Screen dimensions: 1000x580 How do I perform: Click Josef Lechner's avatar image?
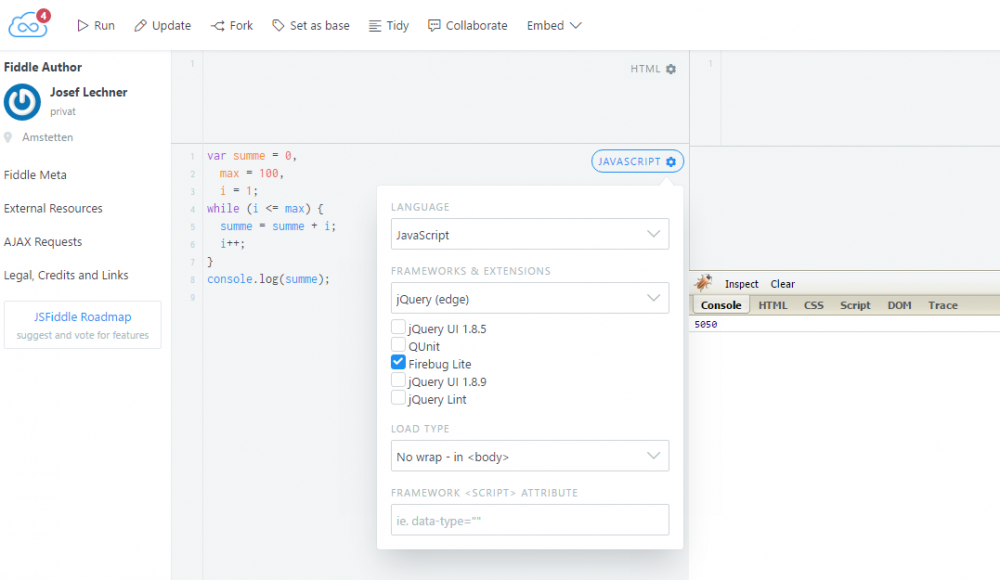22,102
